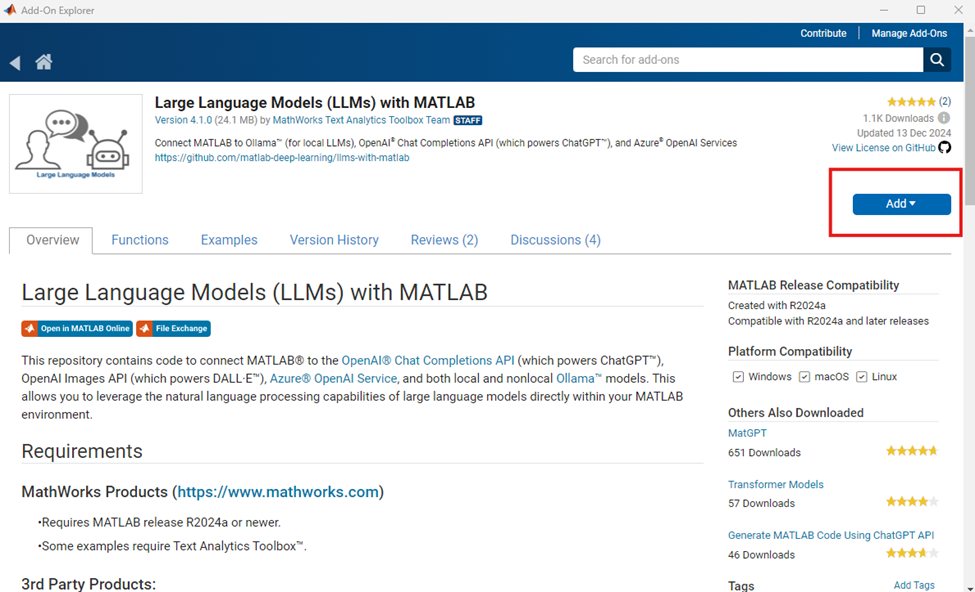975x592 pixels.
Task: Click in the Search for add-ons field
Action: pyautogui.click(x=748, y=60)
